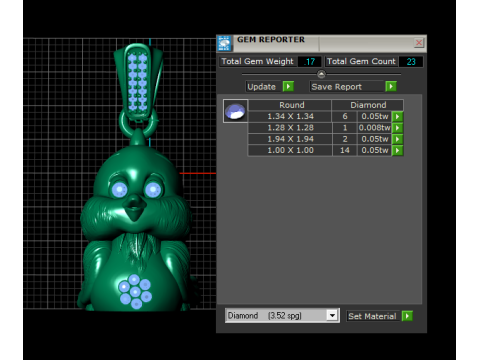Click the green arrow next to Update
The width and height of the screenshot is (480, 360).
(x=288, y=87)
